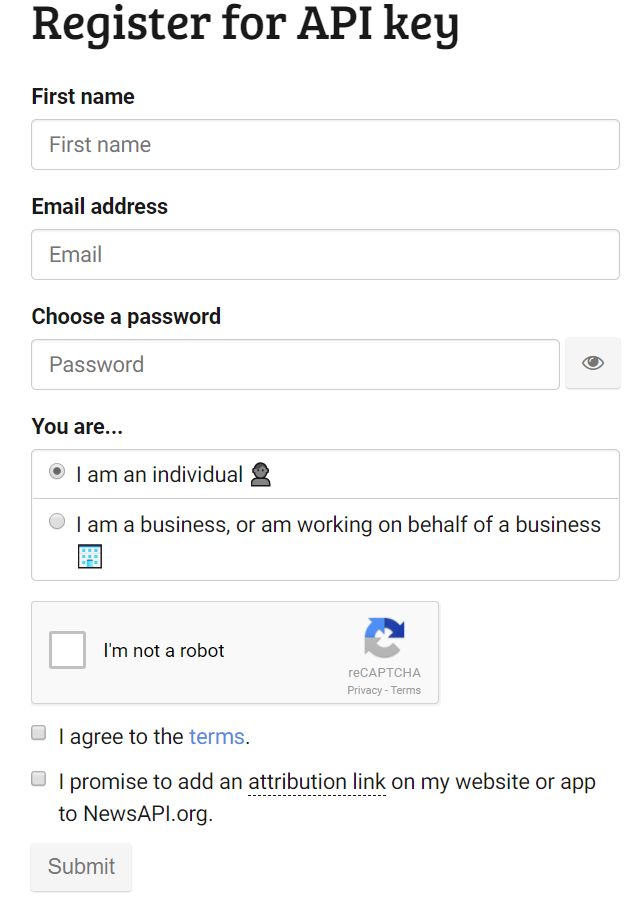Click into the Email input field
Viewport: 638px width, 901px height.
pos(325,255)
